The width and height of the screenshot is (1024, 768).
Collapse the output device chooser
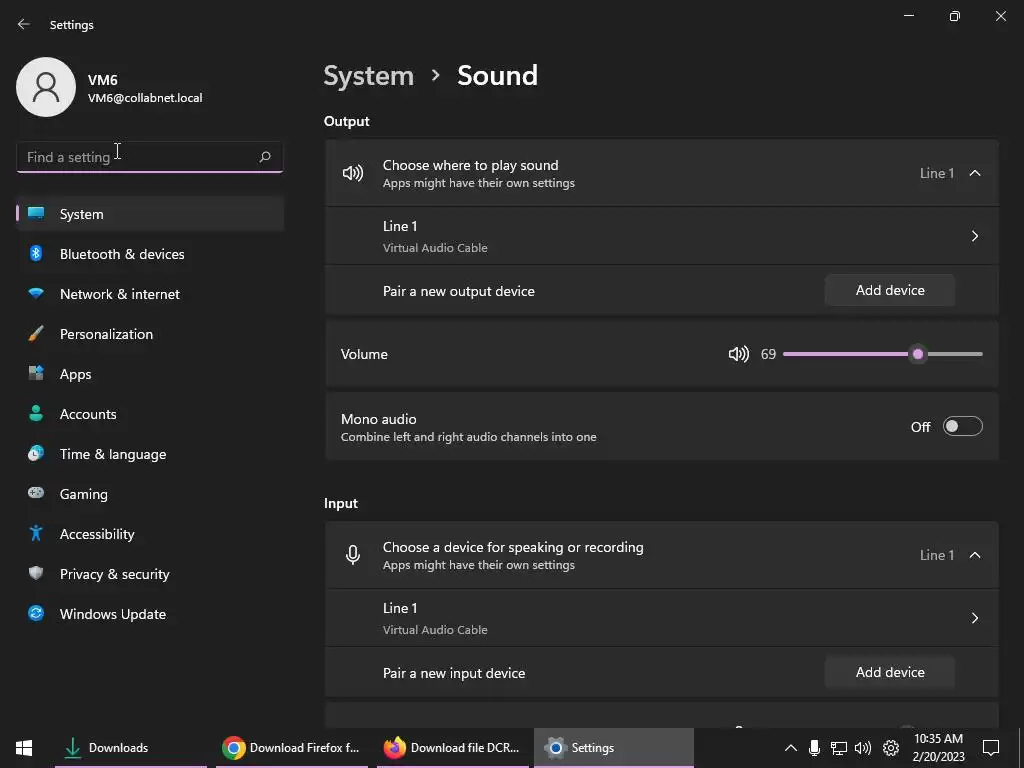pos(975,173)
